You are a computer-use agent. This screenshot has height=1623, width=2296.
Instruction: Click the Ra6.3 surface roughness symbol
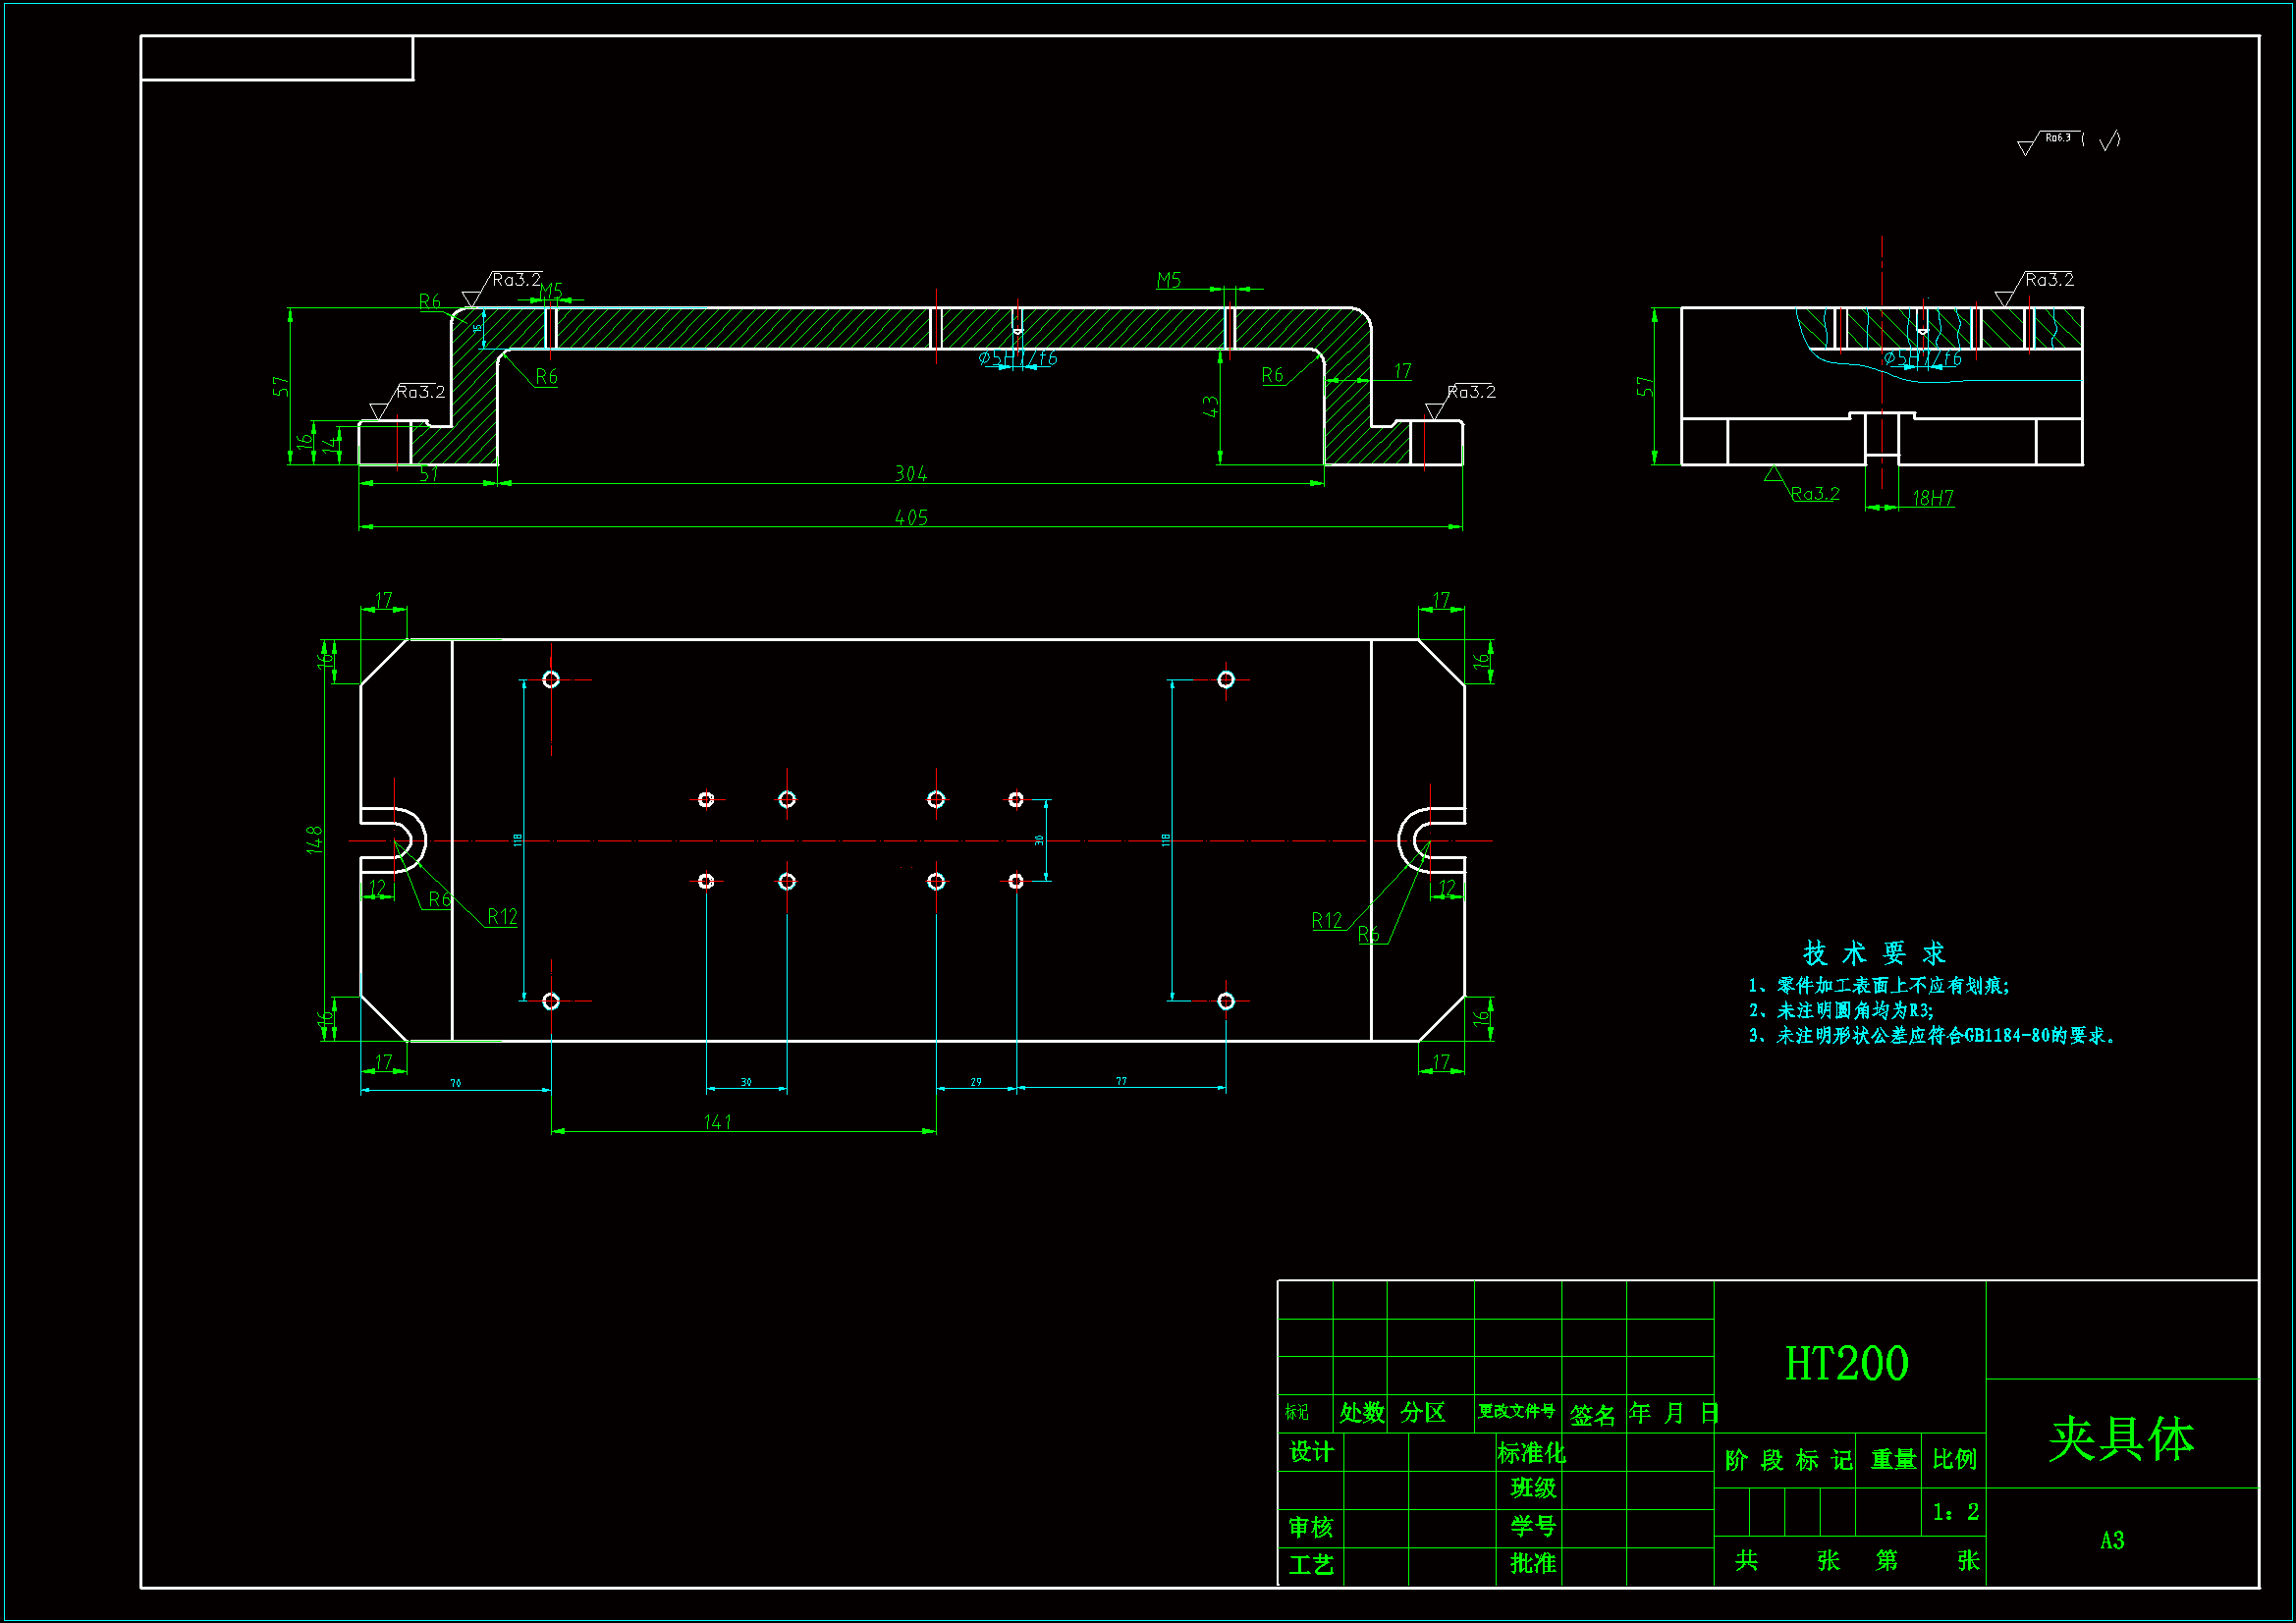tap(2056, 140)
